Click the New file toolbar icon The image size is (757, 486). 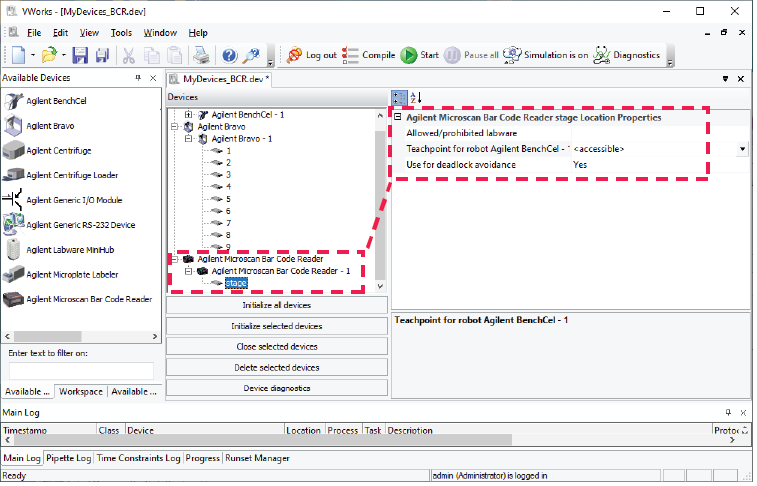[18, 55]
